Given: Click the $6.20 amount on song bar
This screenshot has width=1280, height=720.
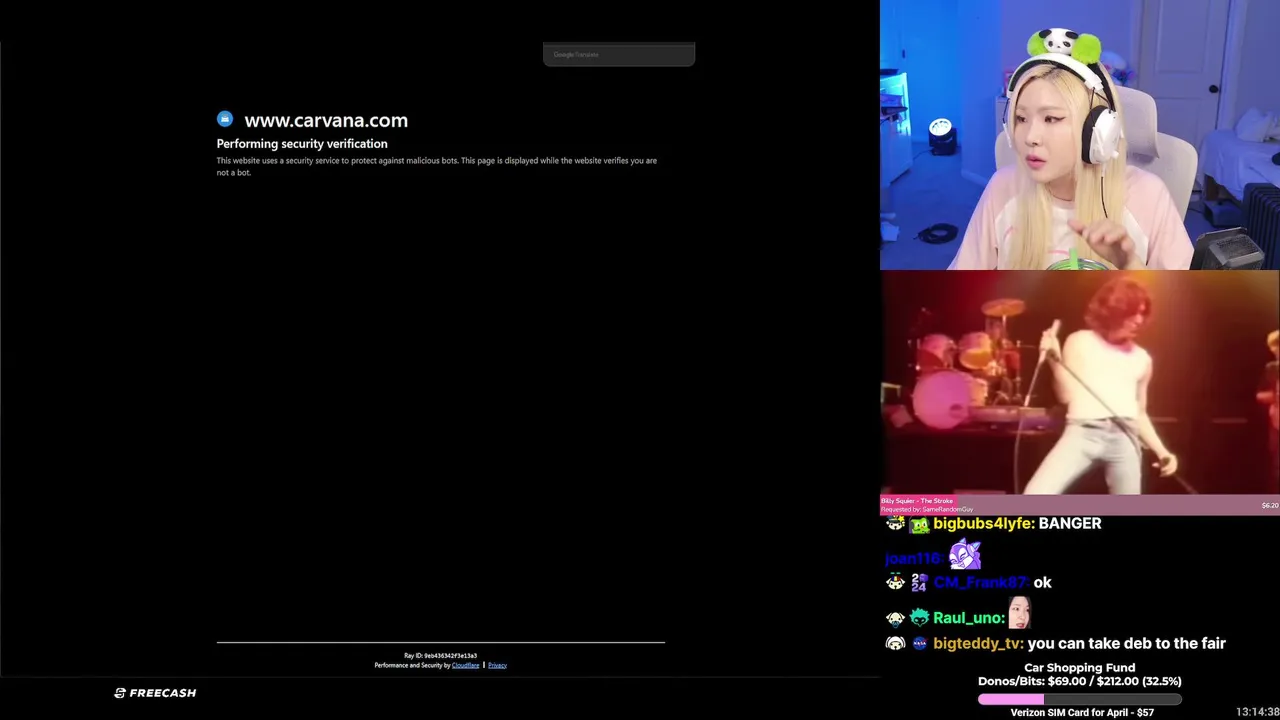Looking at the screenshot, I should tap(1269, 505).
